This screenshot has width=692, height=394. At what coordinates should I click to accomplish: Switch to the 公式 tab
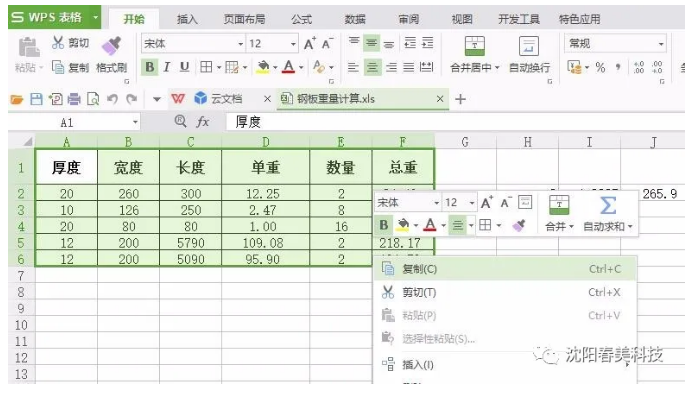pyautogui.click(x=301, y=19)
